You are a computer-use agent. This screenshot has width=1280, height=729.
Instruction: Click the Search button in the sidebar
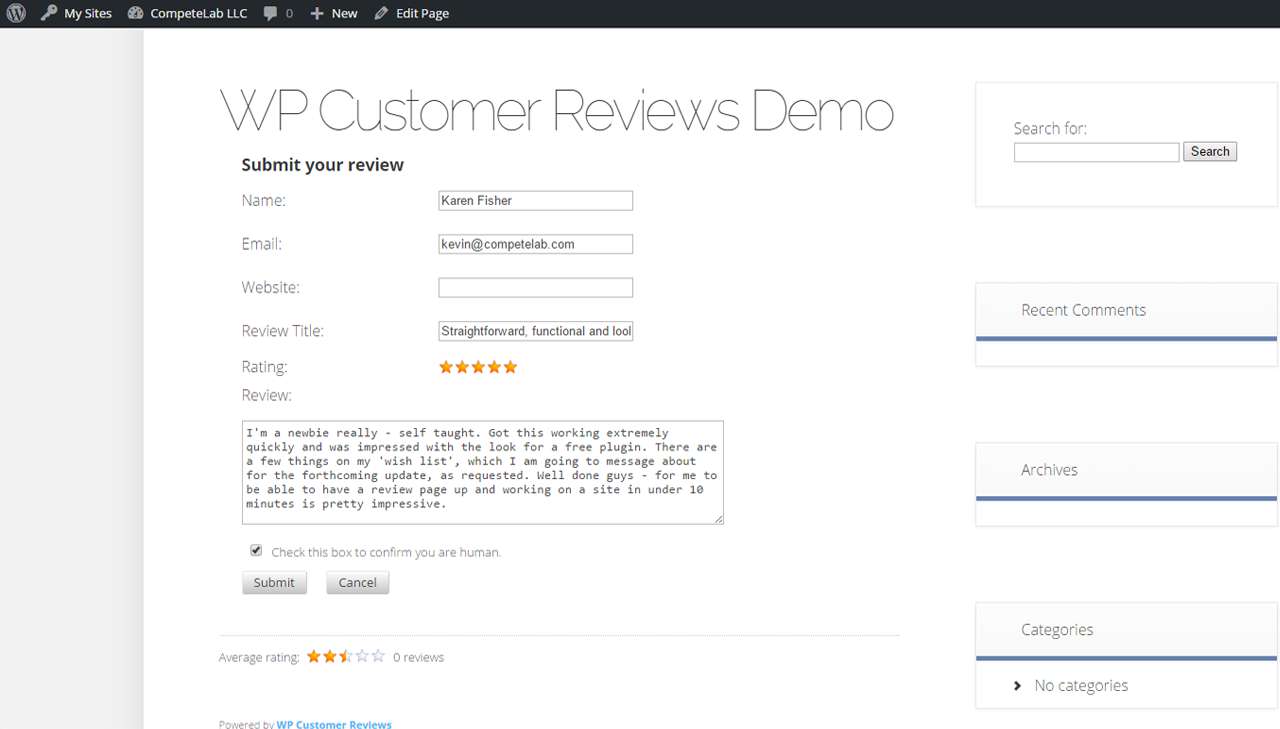[x=1210, y=151]
